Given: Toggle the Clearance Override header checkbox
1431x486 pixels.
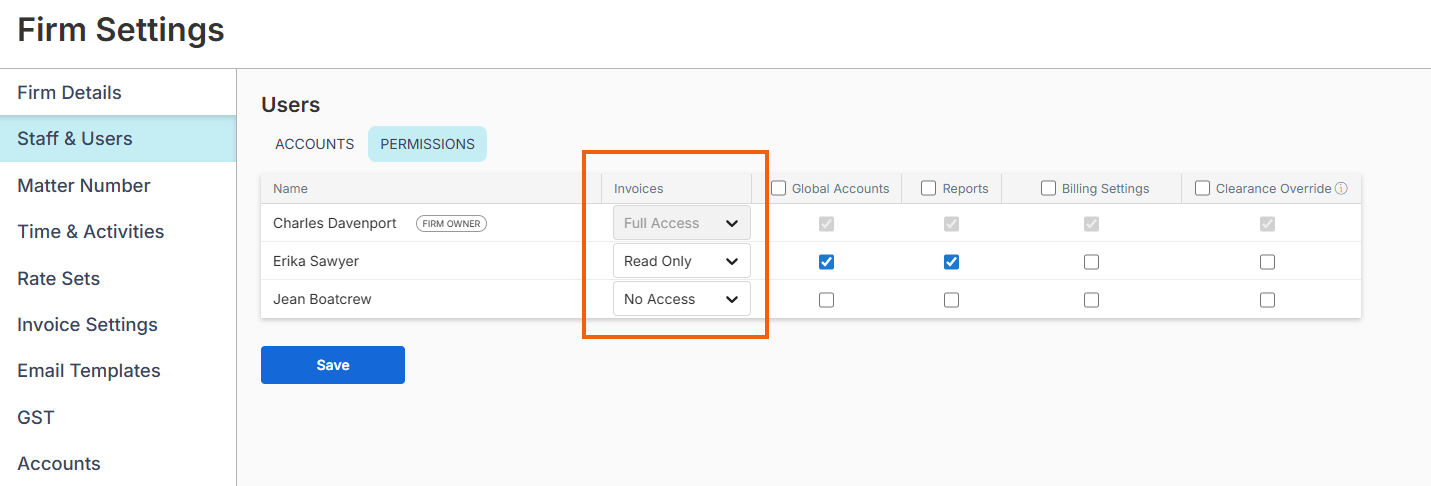Looking at the screenshot, I should tap(1202, 188).
